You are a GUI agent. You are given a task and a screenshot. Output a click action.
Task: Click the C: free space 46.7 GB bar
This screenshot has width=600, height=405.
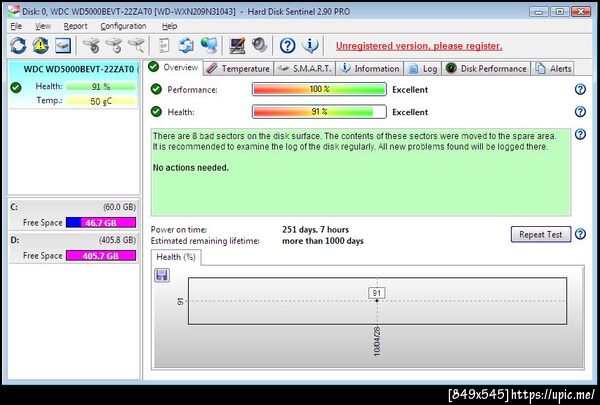pyautogui.click(x=101, y=222)
